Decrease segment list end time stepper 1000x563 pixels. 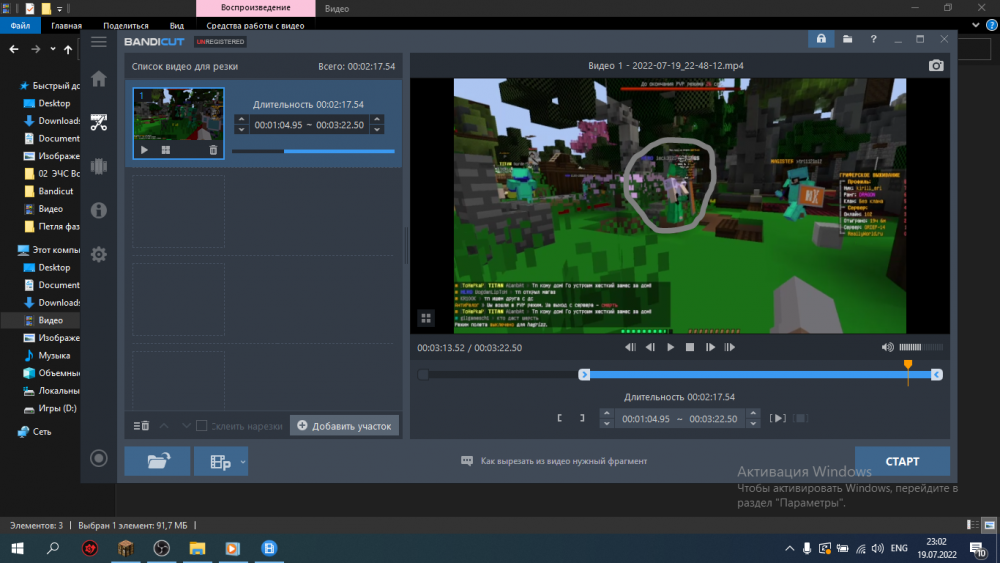coord(377,129)
